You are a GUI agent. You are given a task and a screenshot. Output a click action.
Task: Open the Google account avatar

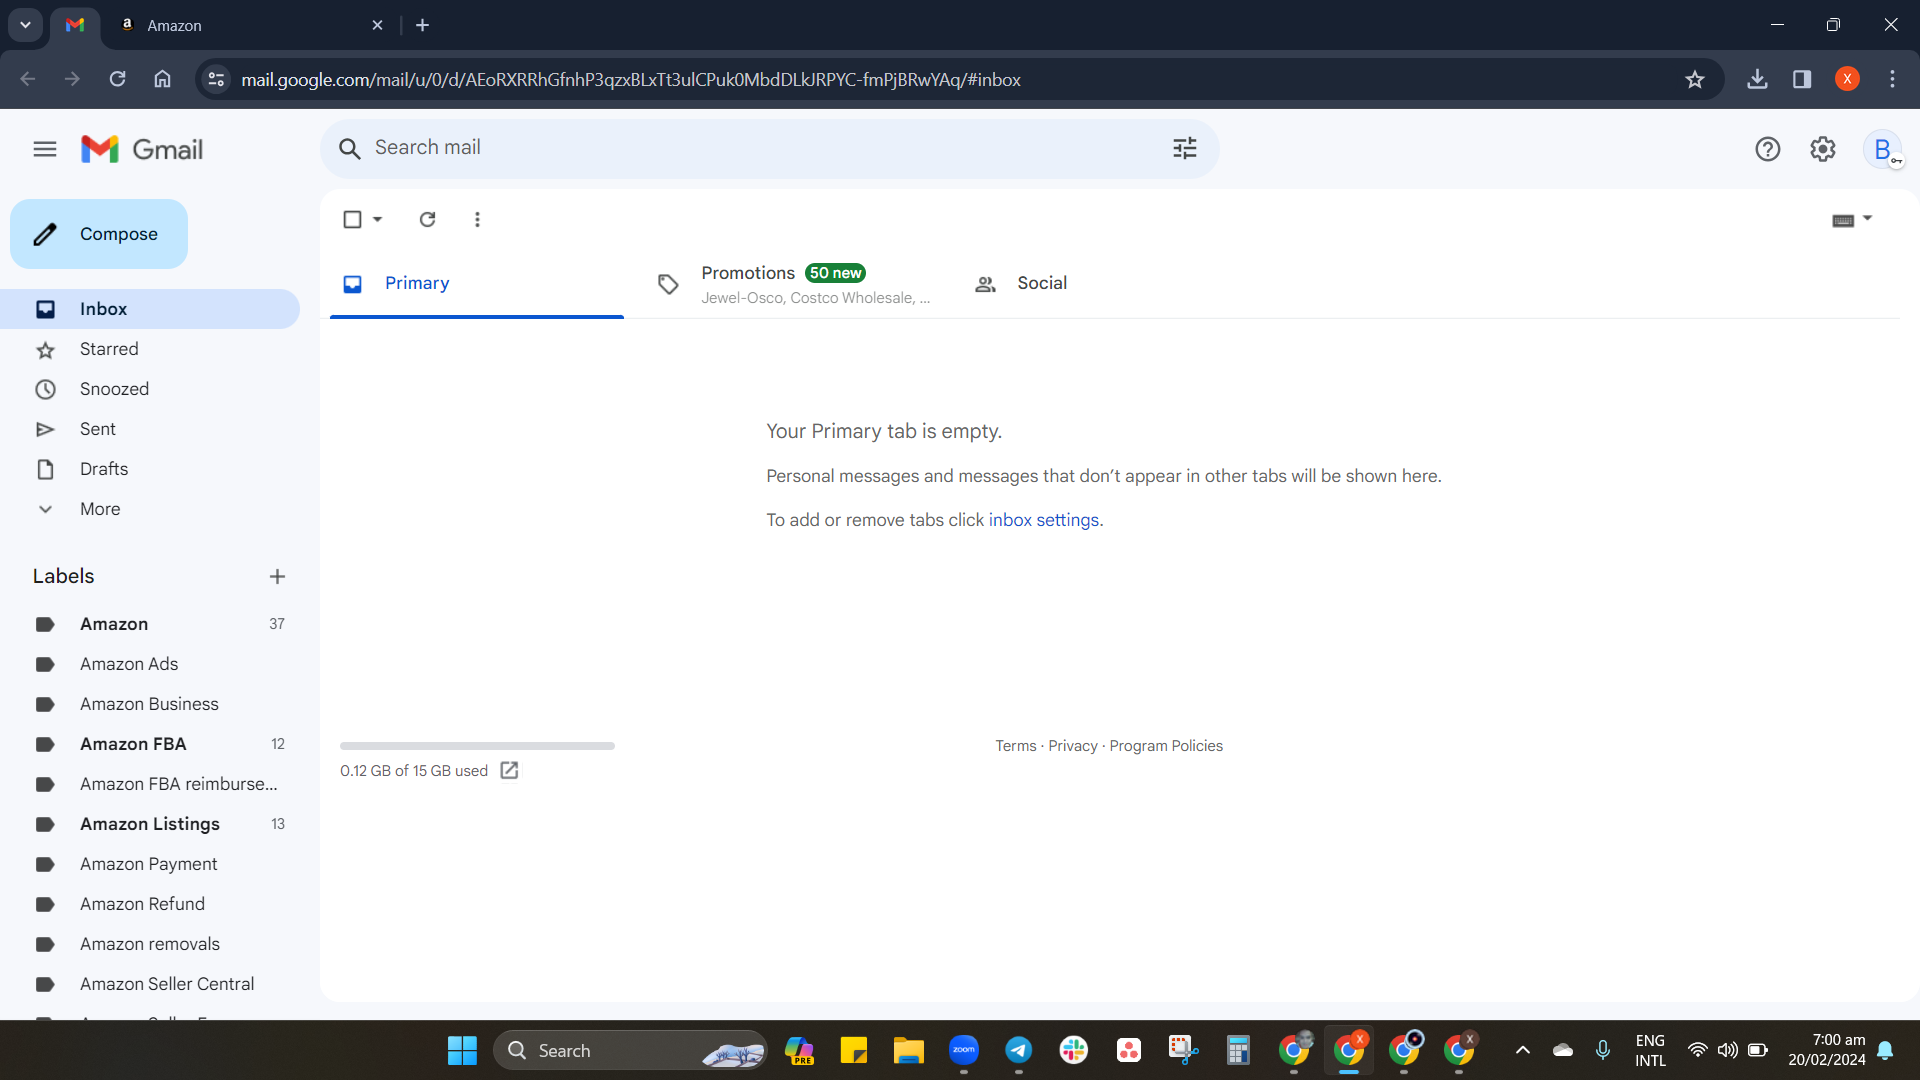coord(1883,149)
